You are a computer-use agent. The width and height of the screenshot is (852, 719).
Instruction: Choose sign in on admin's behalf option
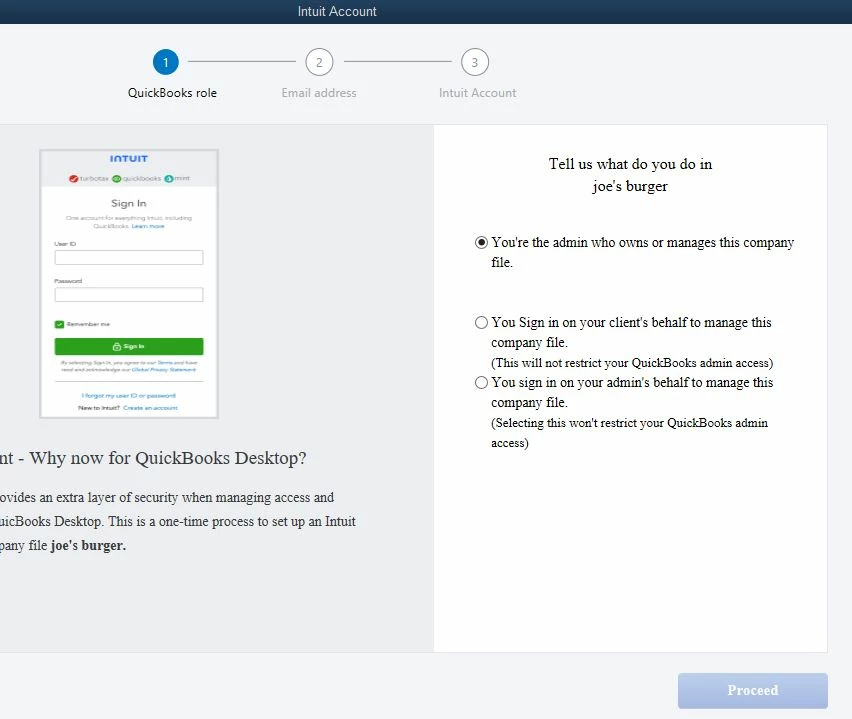coord(481,383)
